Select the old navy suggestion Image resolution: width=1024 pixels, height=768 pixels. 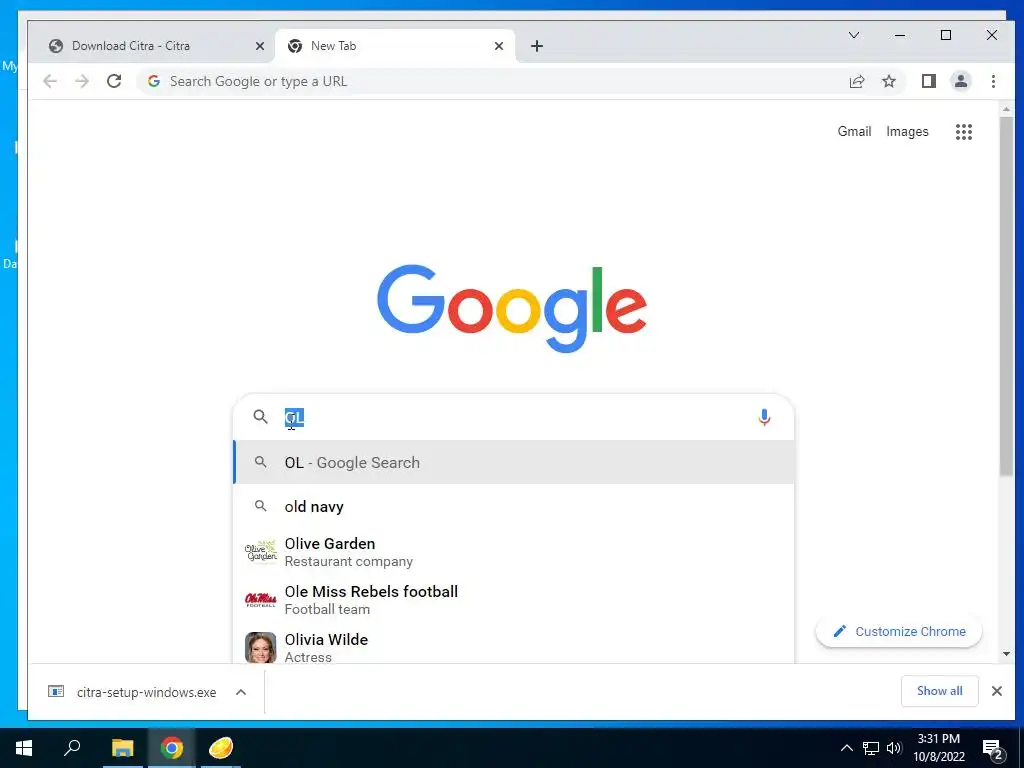pyautogui.click(x=514, y=507)
